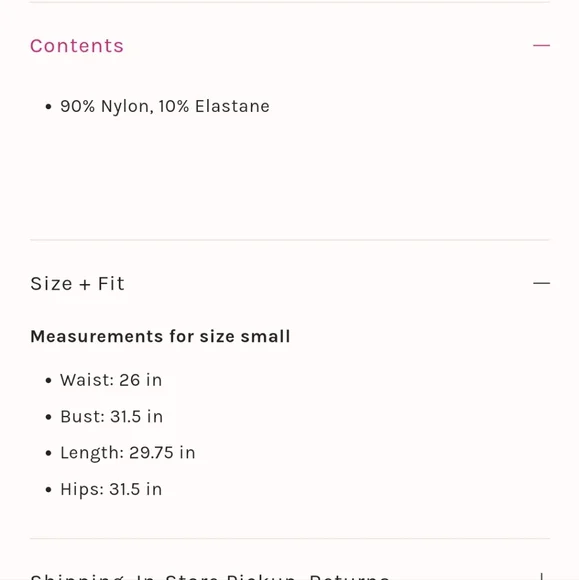Image resolution: width=579 pixels, height=580 pixels.
Task: Click the bullet beside the Waist entry
Action: click(x=48, y=381)
